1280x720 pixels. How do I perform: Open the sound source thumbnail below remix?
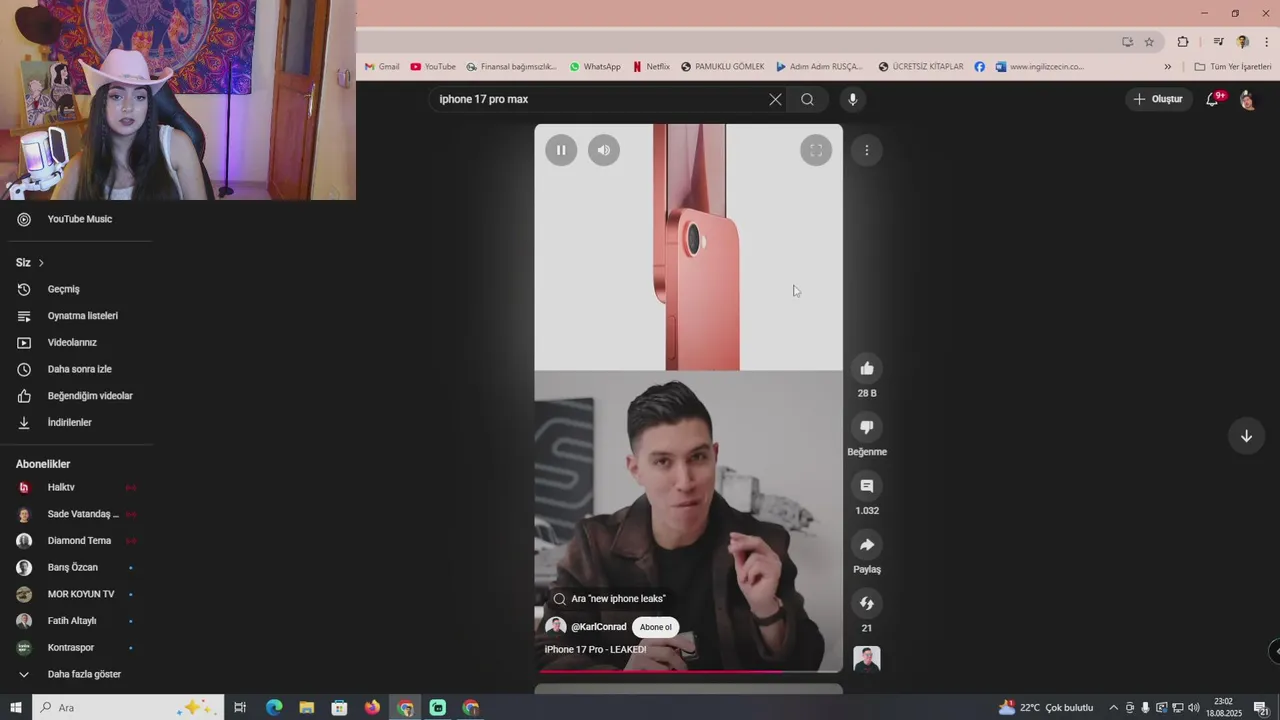(x=867, y=660)
